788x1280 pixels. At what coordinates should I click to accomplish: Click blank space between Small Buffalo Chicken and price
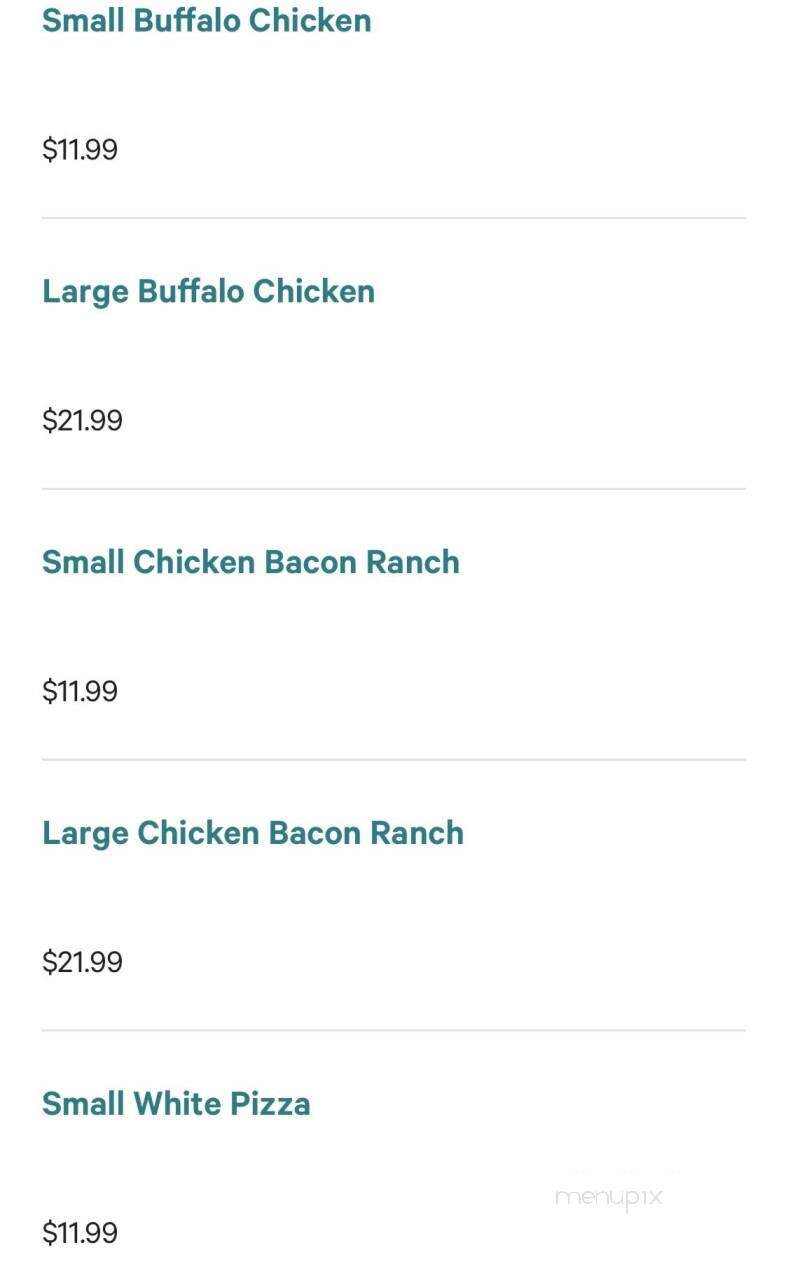pos(394,86)
